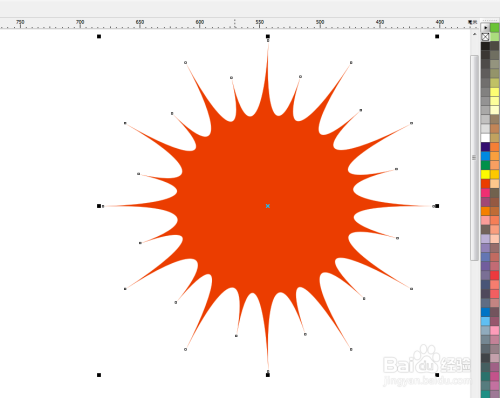Grab the top-left corner selection handle
Viewport: 500px width, 398px height.
[99, 36]
